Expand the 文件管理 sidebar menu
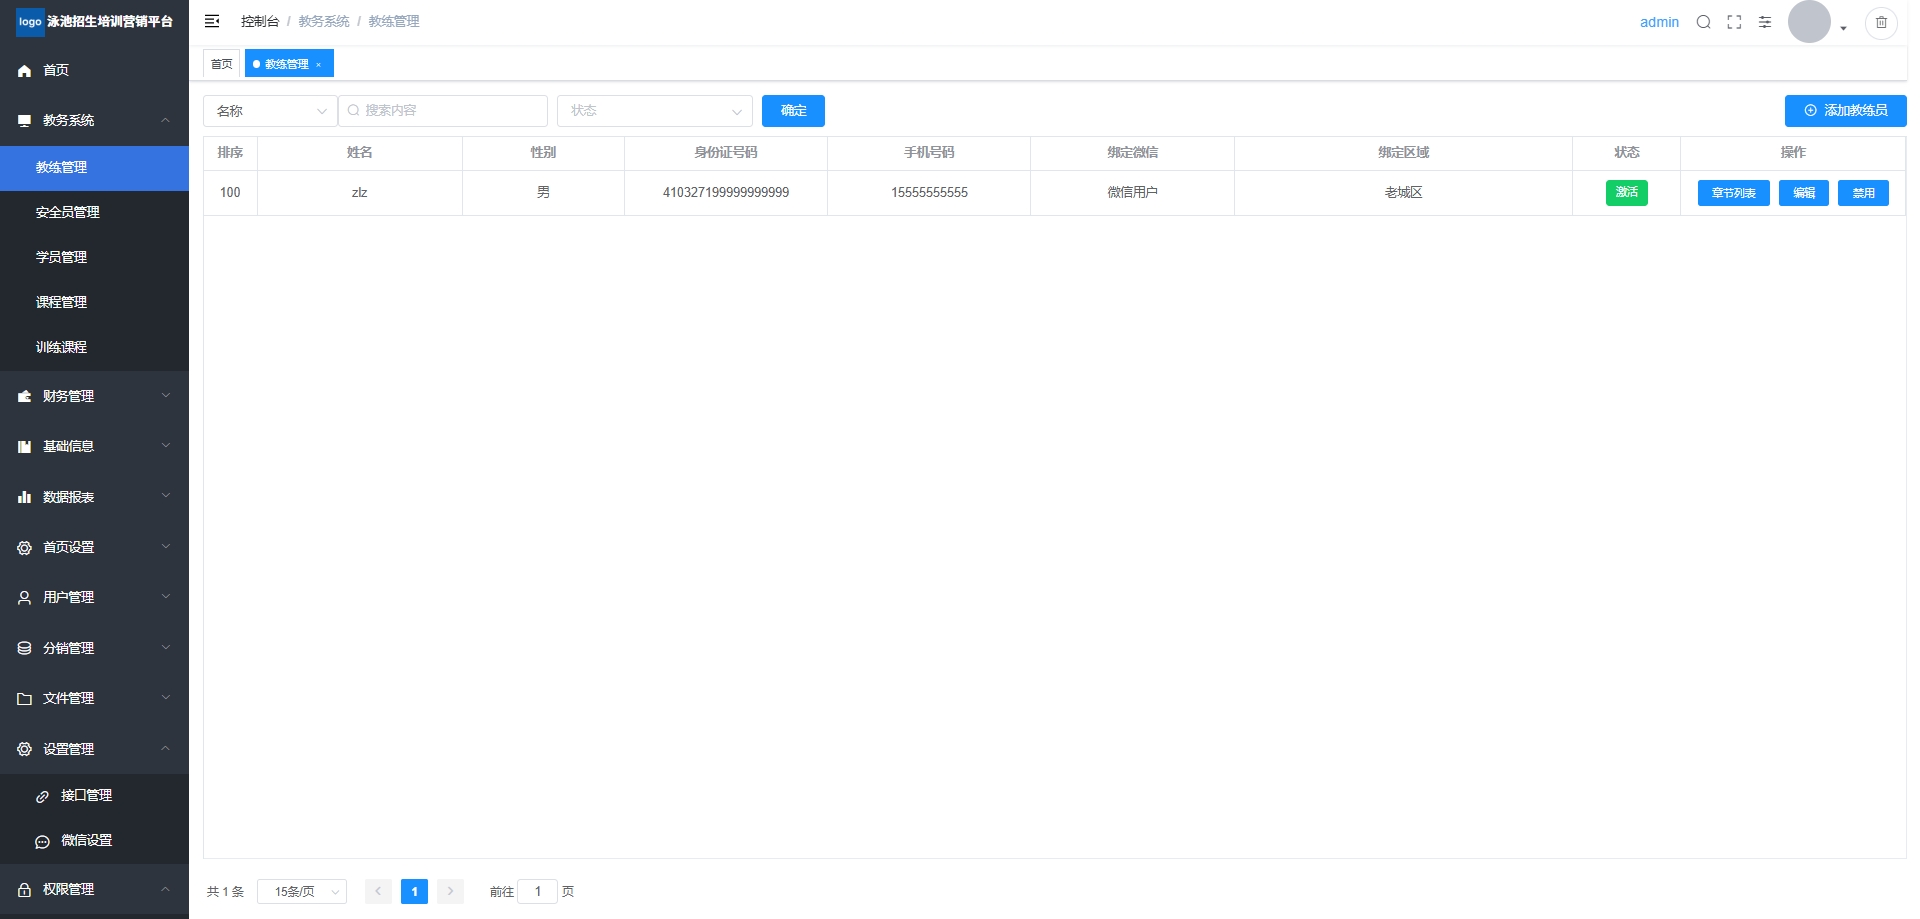Viewport: 1920px width, 919px height. pyautogui.click(x=94, y=698)
